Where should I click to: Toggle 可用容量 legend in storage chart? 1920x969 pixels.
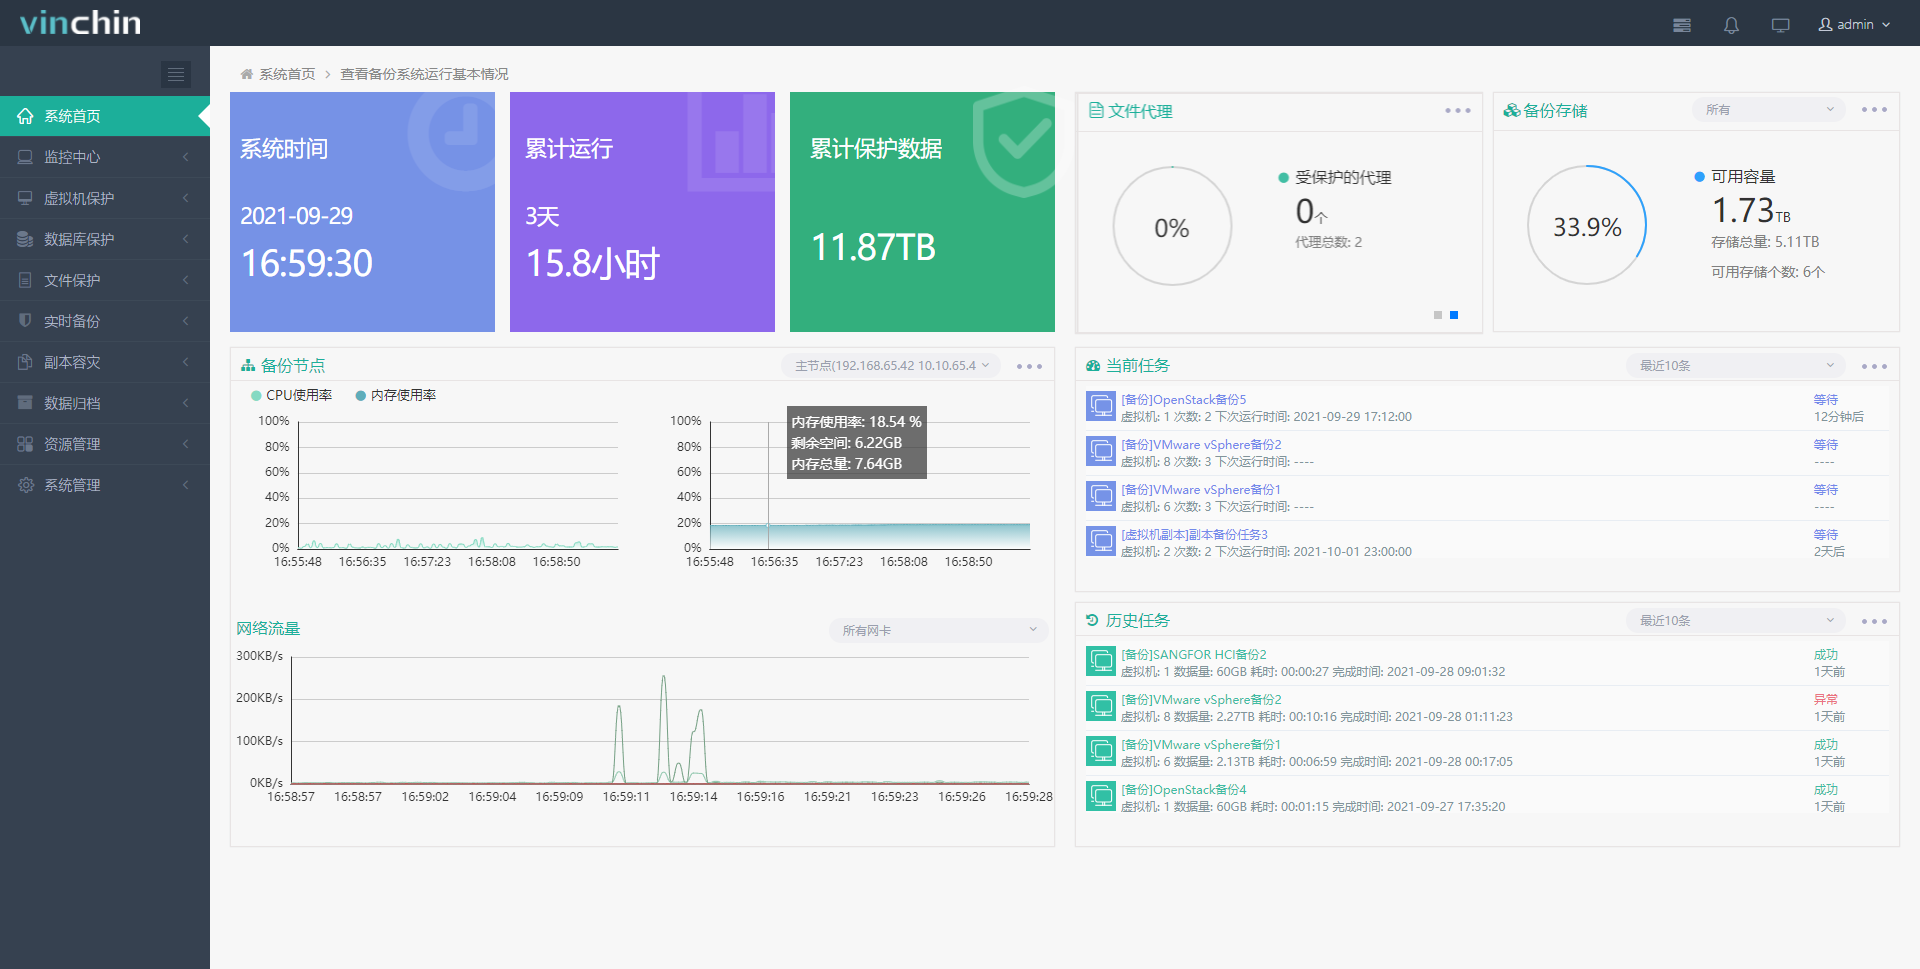pos(1735,177)
